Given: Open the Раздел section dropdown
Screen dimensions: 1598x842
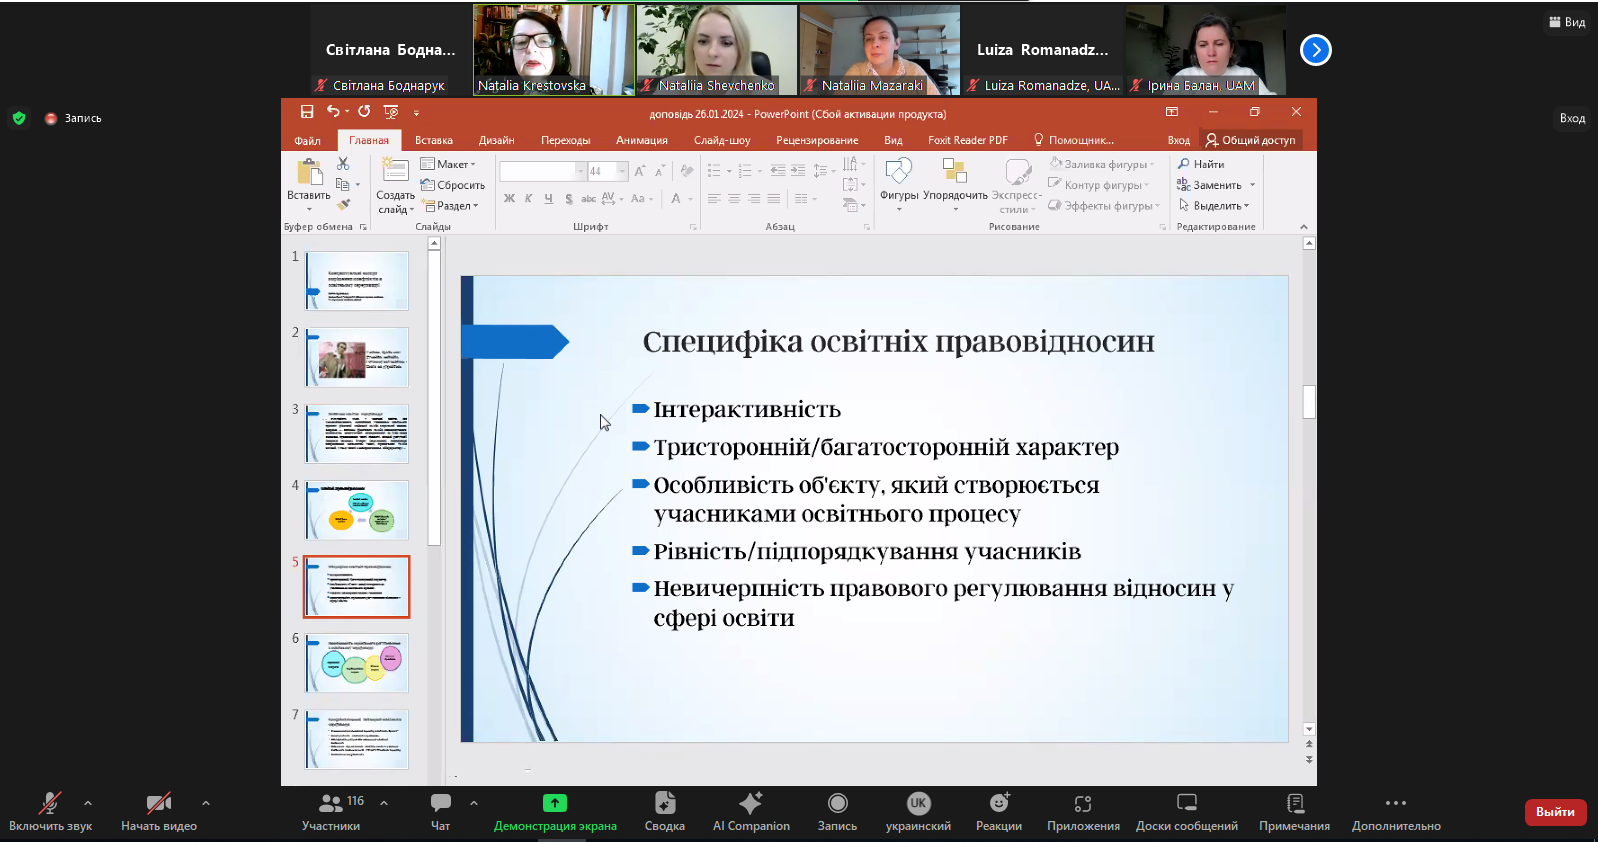Looking at the screenshot, I should (x=451, y=206).
